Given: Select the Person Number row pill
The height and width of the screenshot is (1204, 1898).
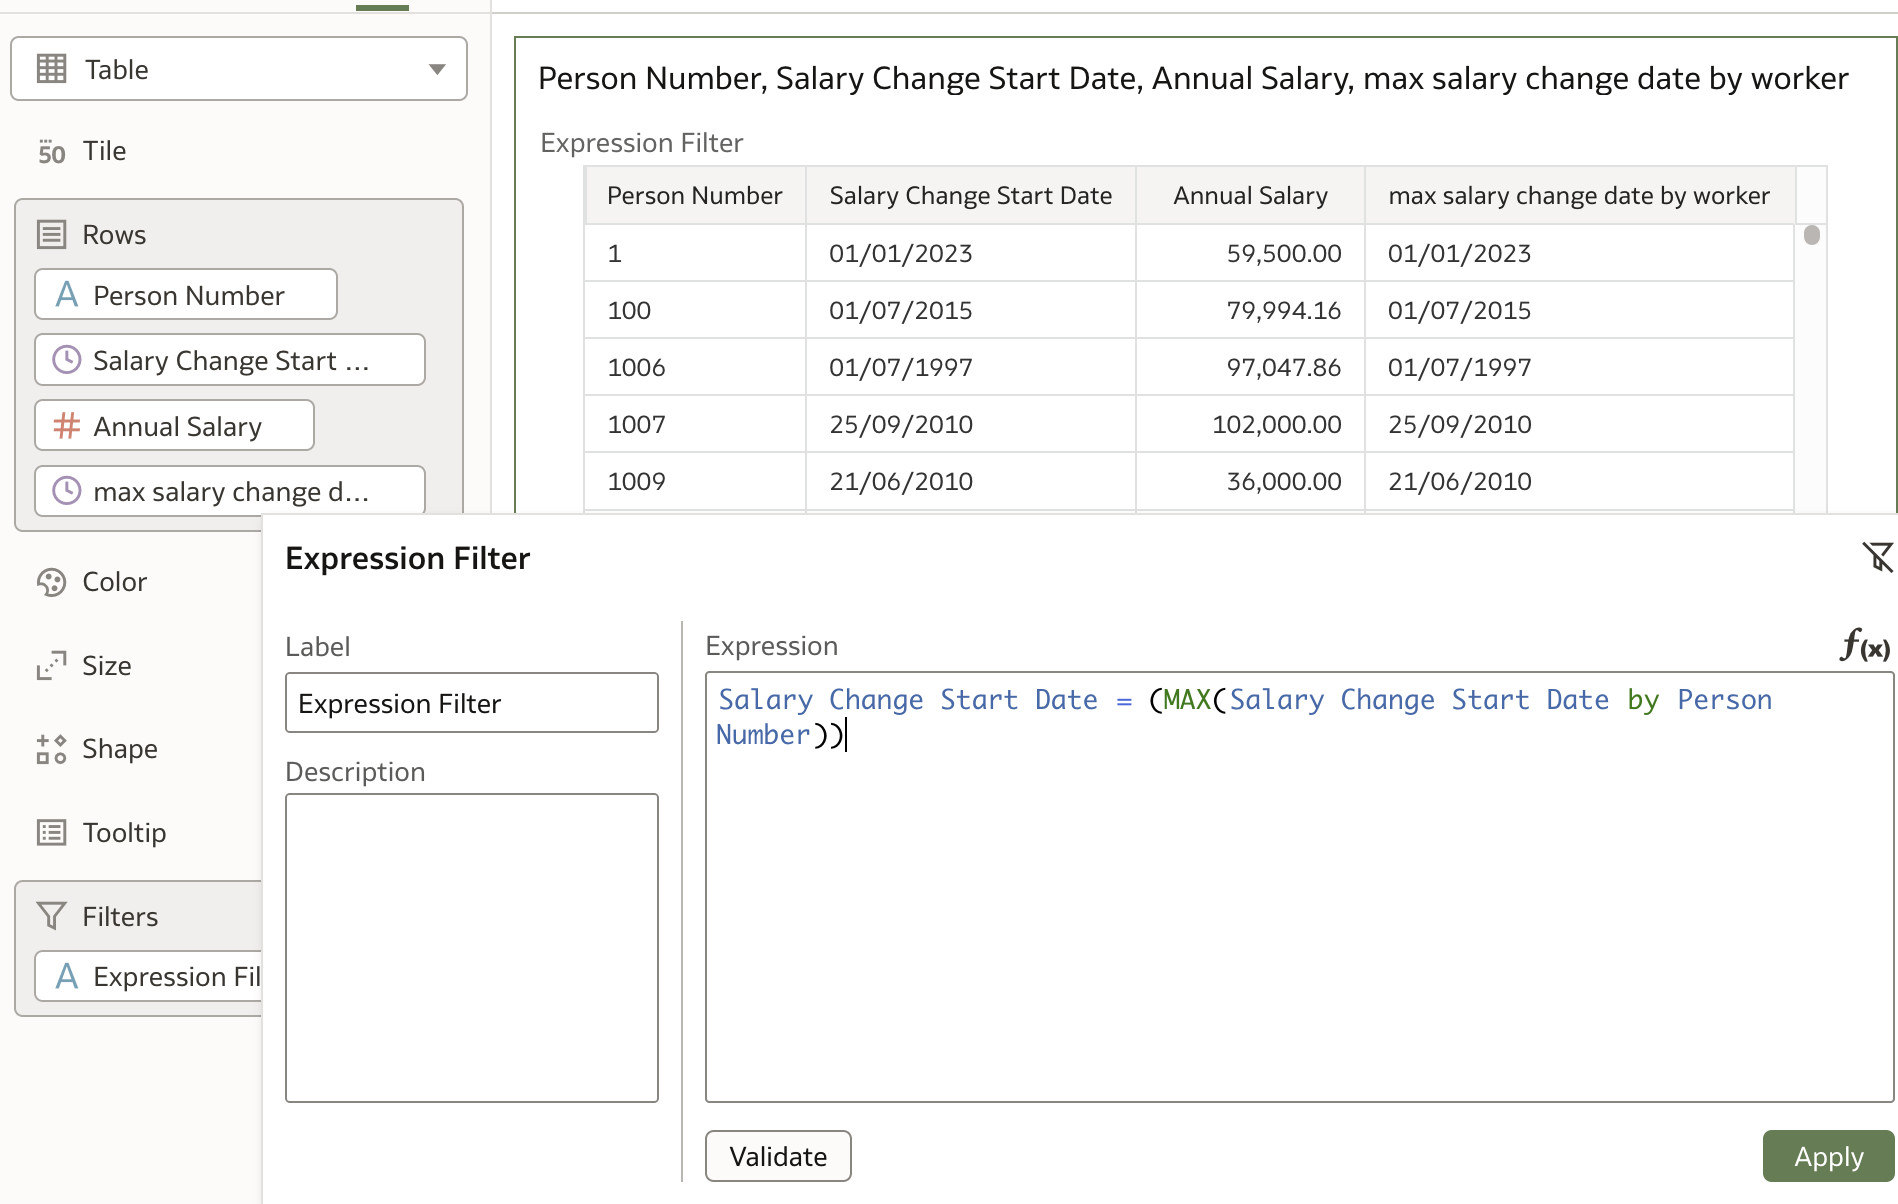Looking at the screenshot, I should [186, 295].
